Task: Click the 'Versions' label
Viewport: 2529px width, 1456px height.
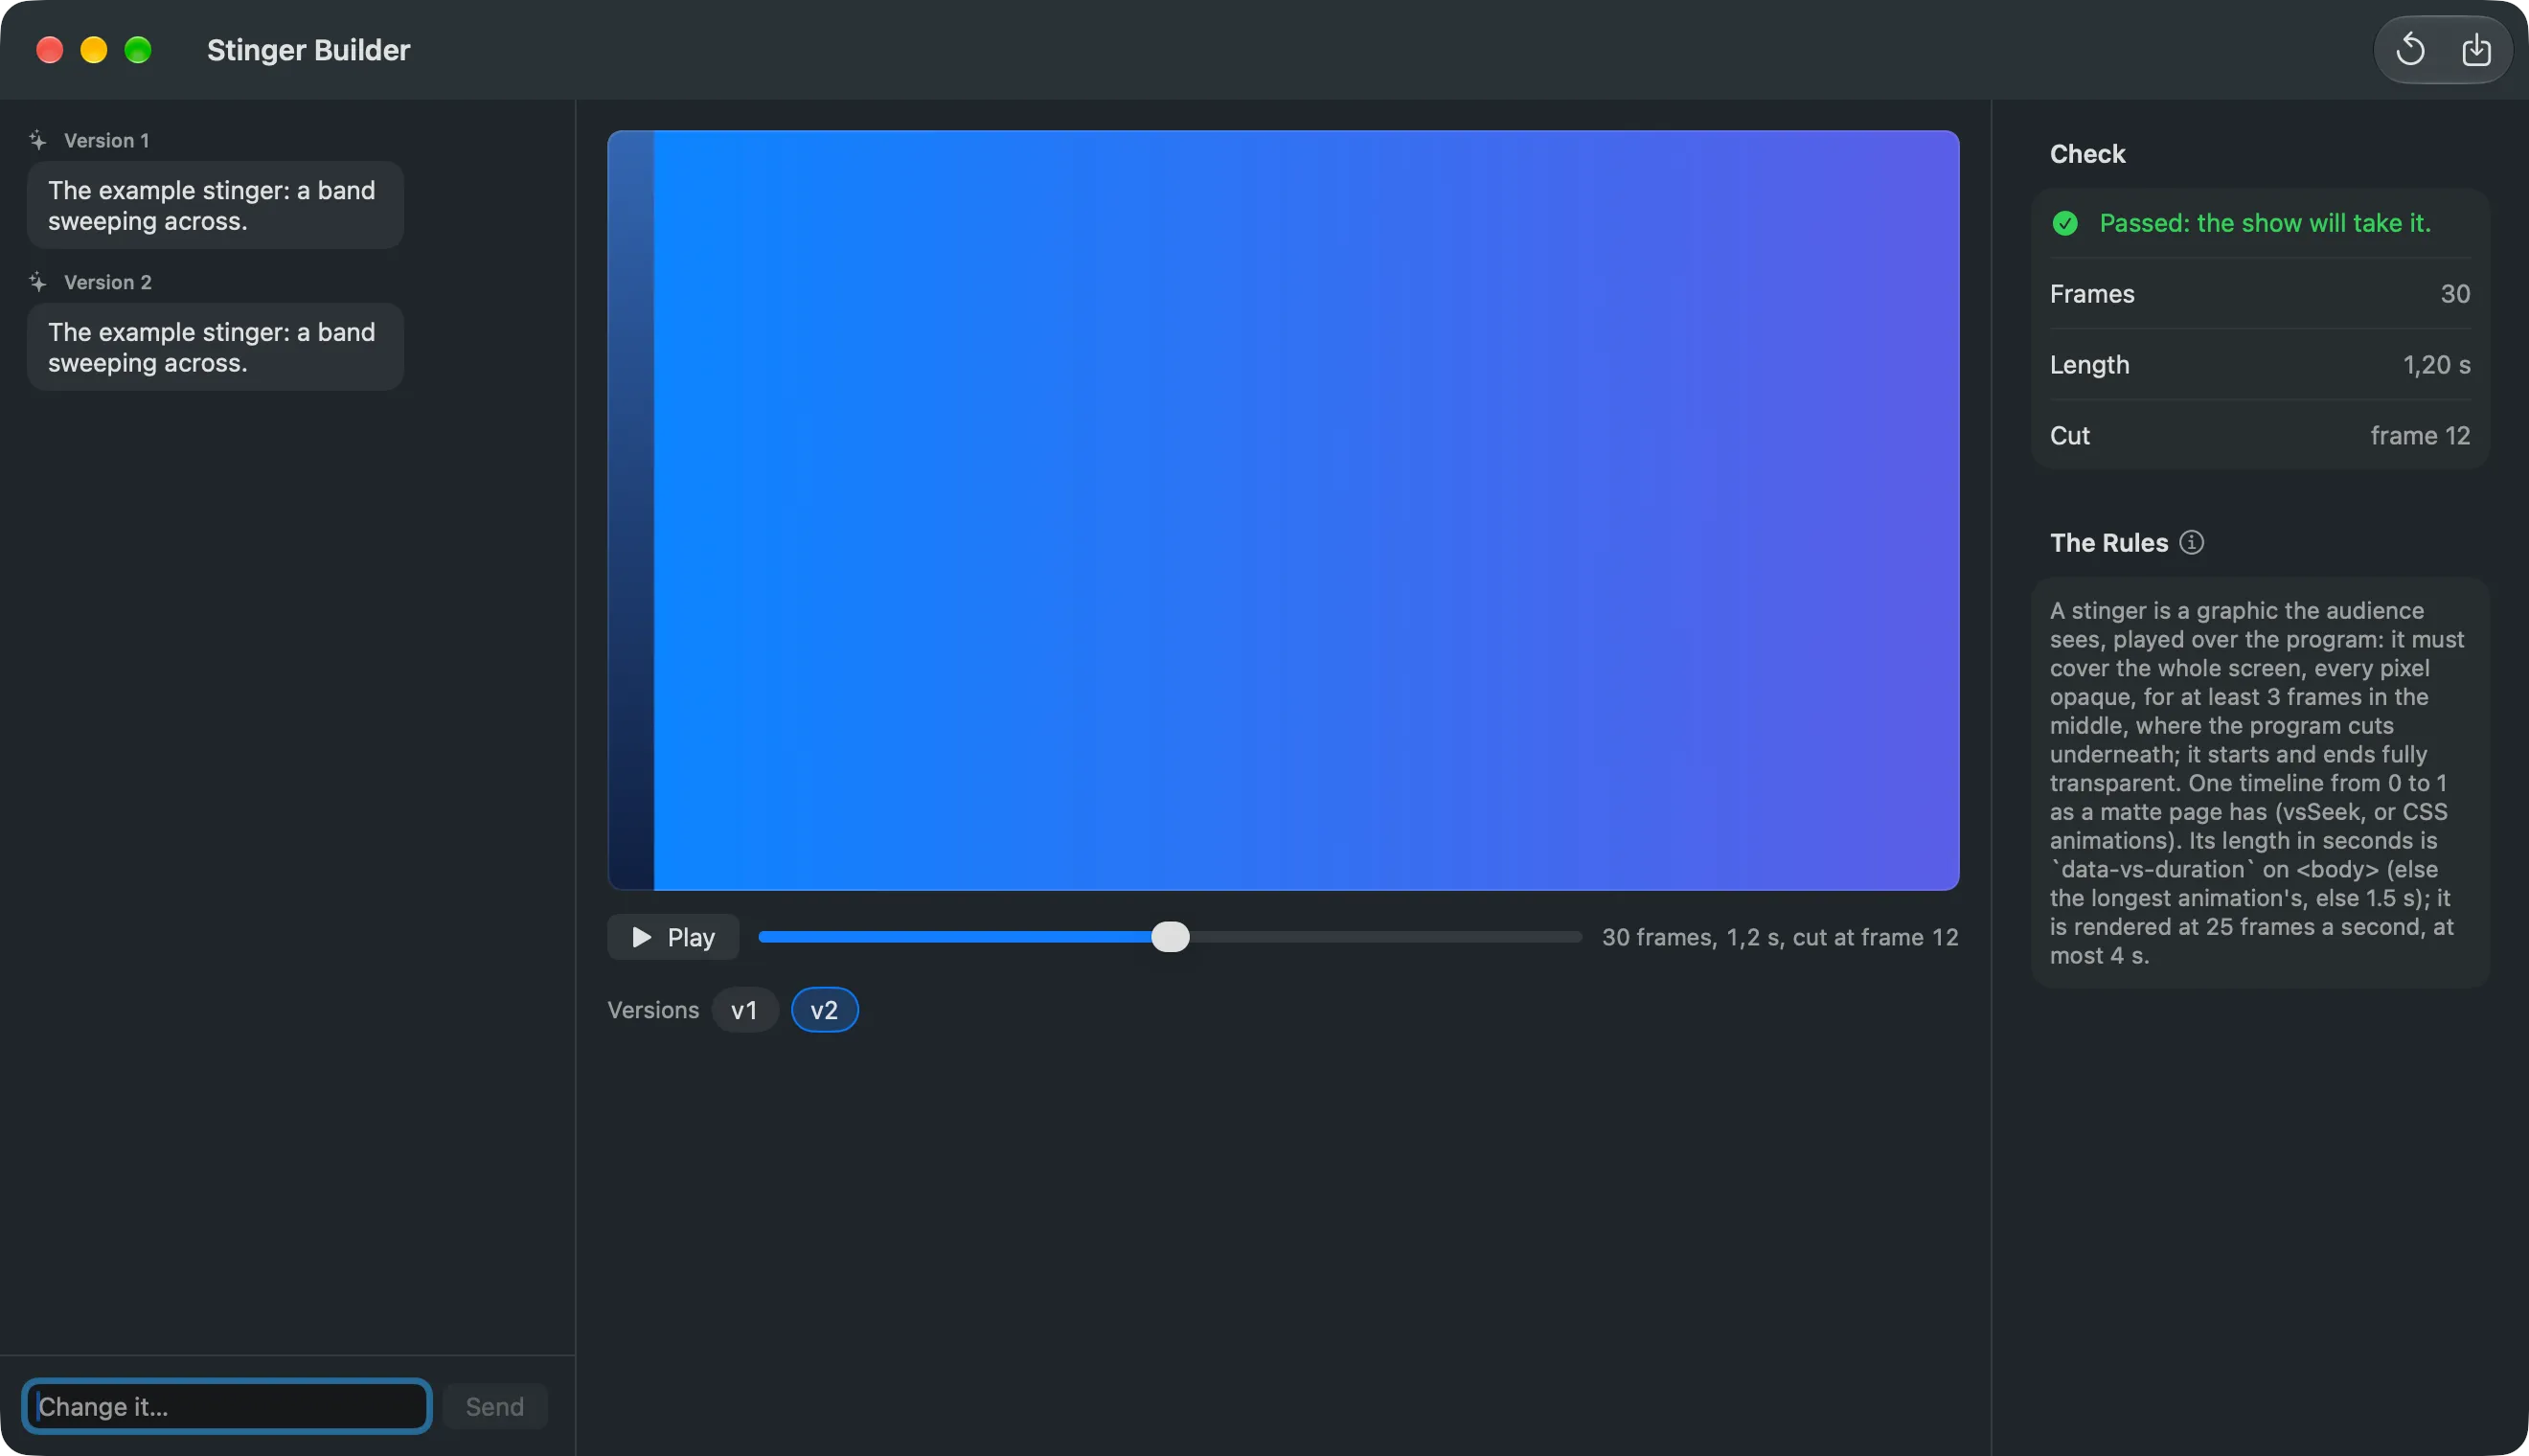Action: pos(653,1010)
